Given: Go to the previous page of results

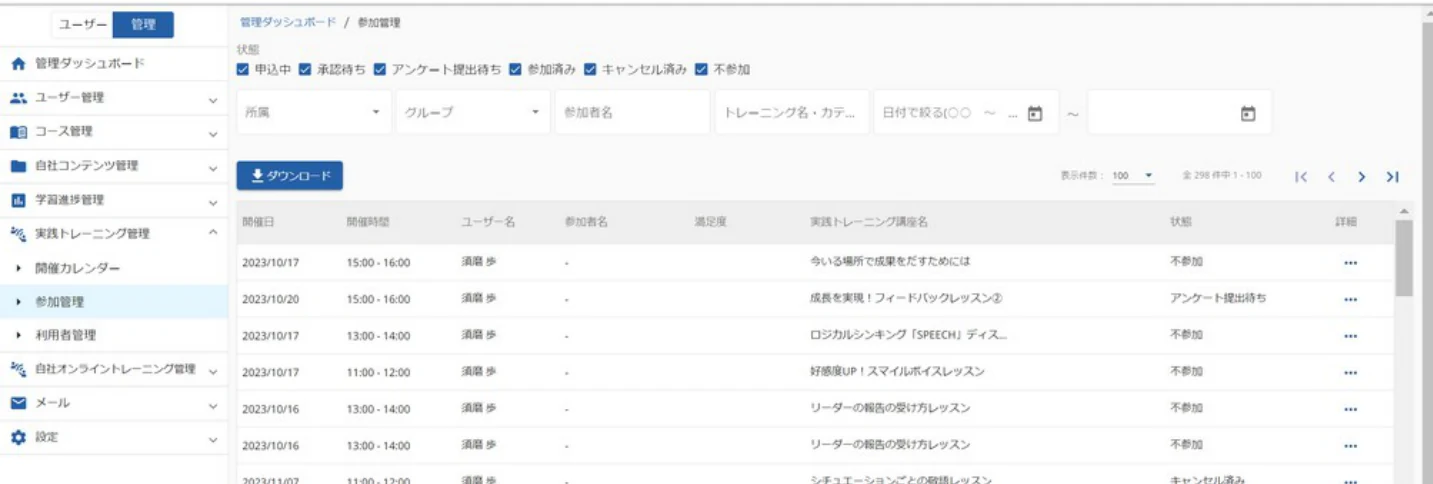Looking at the screenshot, I should pyautogui.click(x=1331, y=177).
